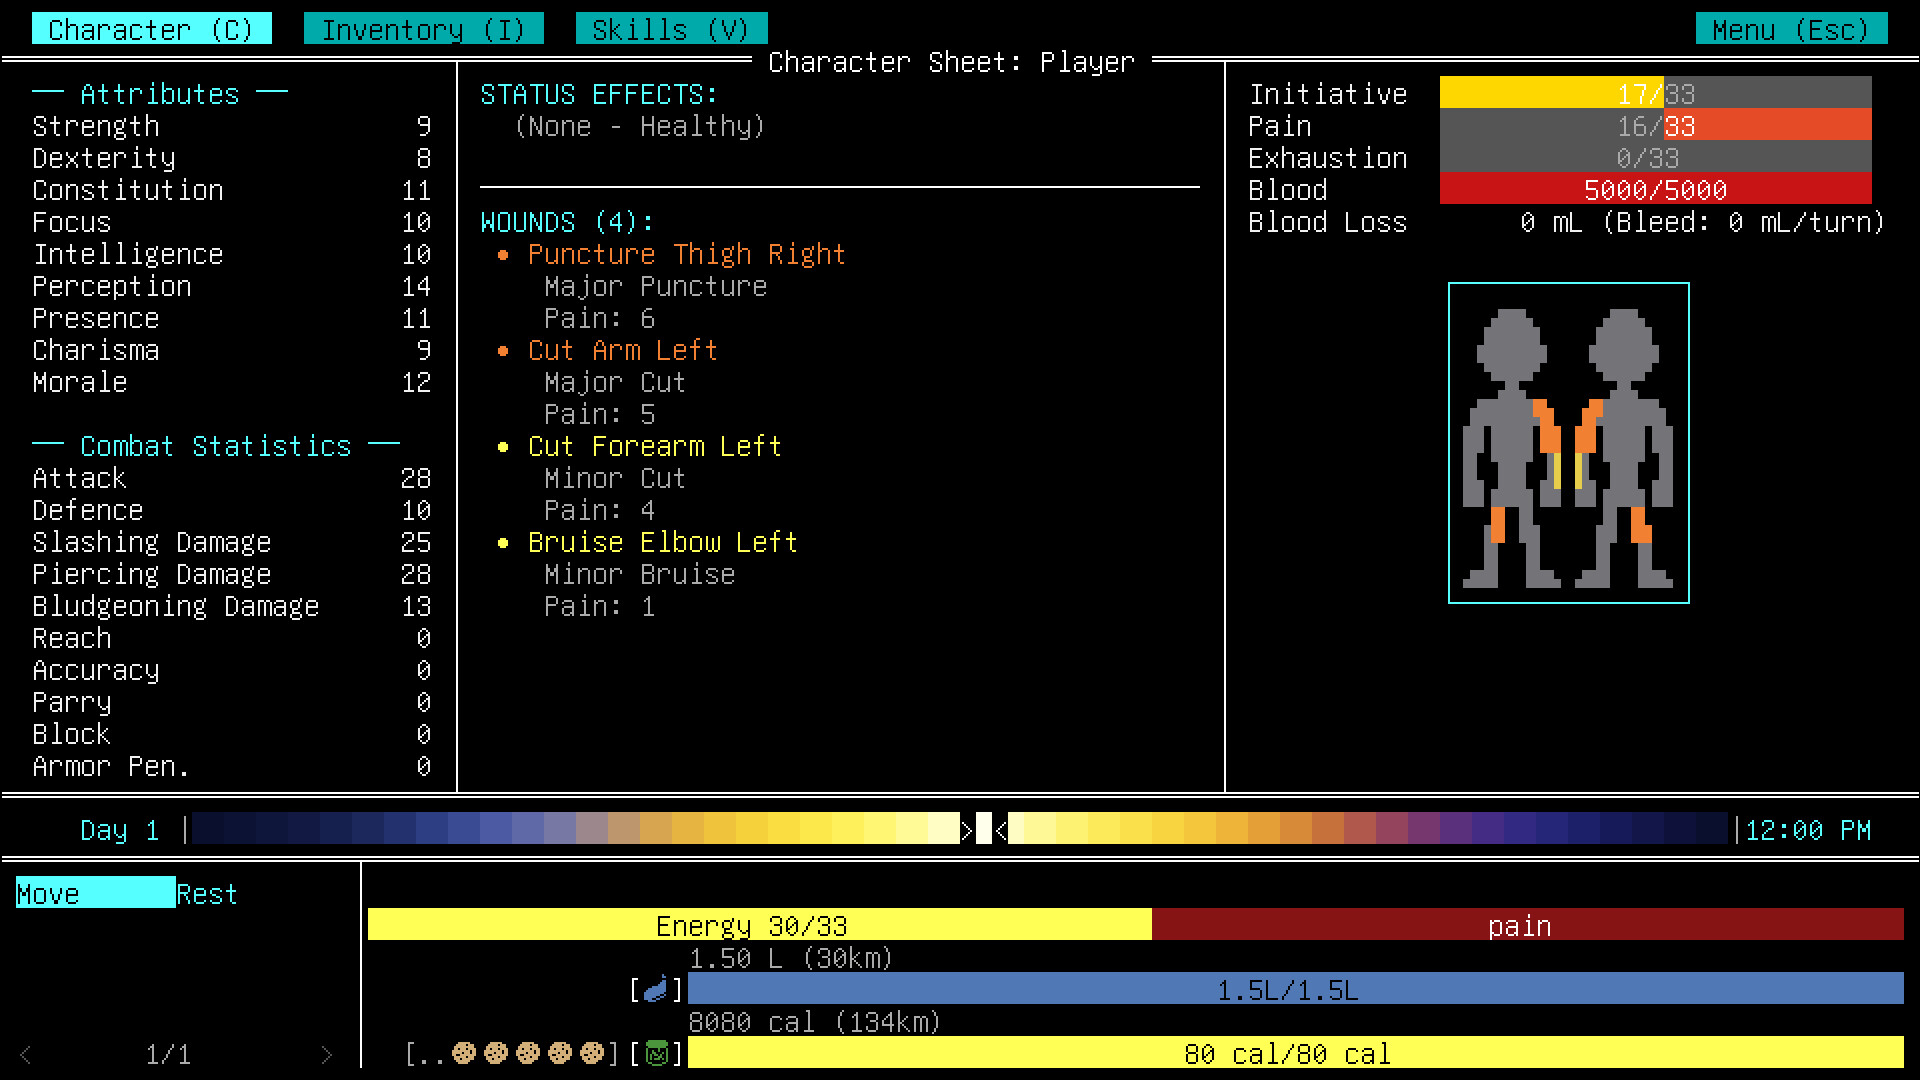Screen dimensions: 1920x1080
Task: Click the Blood 5000/5000 bar
Action: pos(1656,189)
